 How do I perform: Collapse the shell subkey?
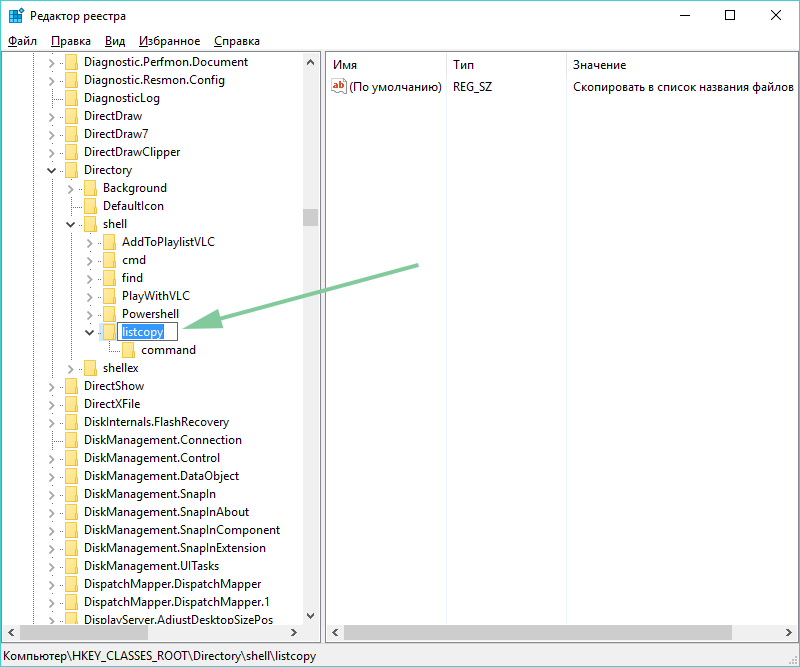70,225
